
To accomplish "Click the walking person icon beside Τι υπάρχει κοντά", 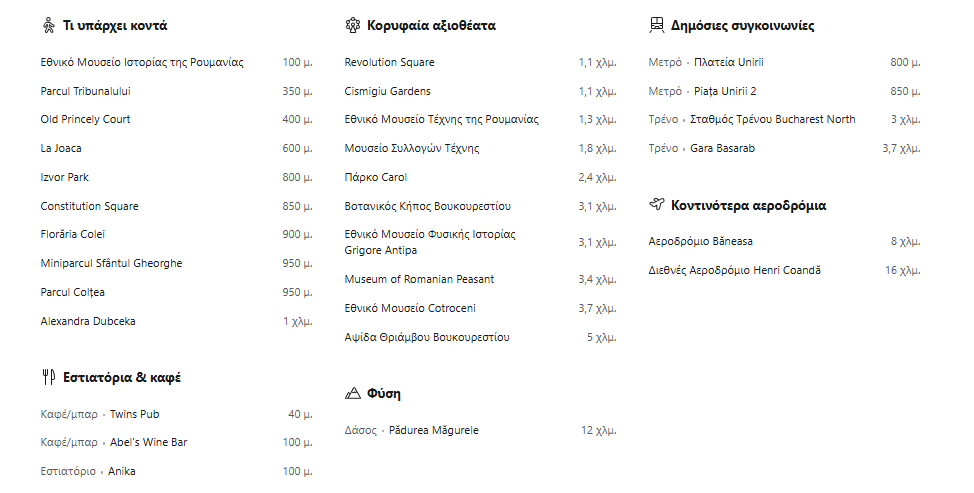I will (49, 25).
